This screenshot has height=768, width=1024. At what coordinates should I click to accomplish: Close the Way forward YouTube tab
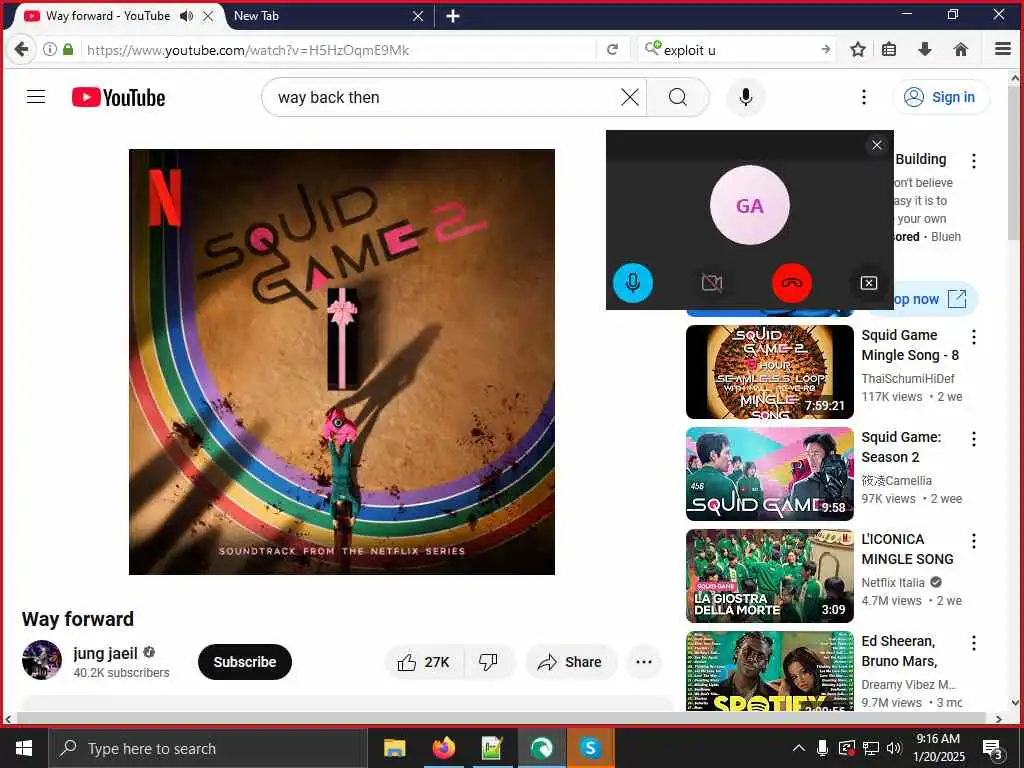pos(208,16)
